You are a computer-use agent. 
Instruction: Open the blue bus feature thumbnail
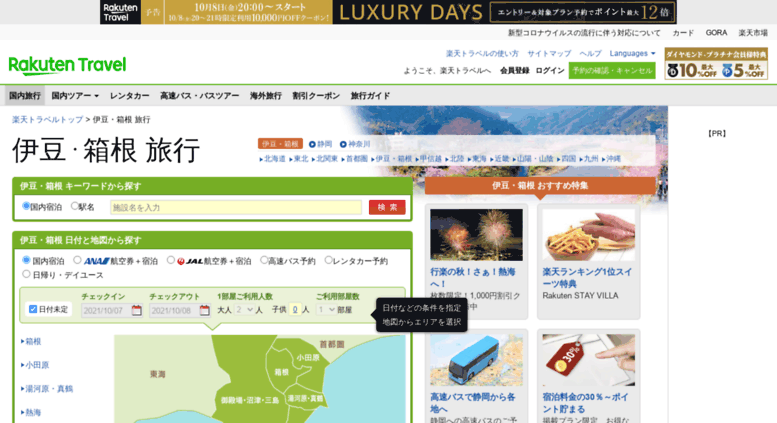tap(476, 360)
